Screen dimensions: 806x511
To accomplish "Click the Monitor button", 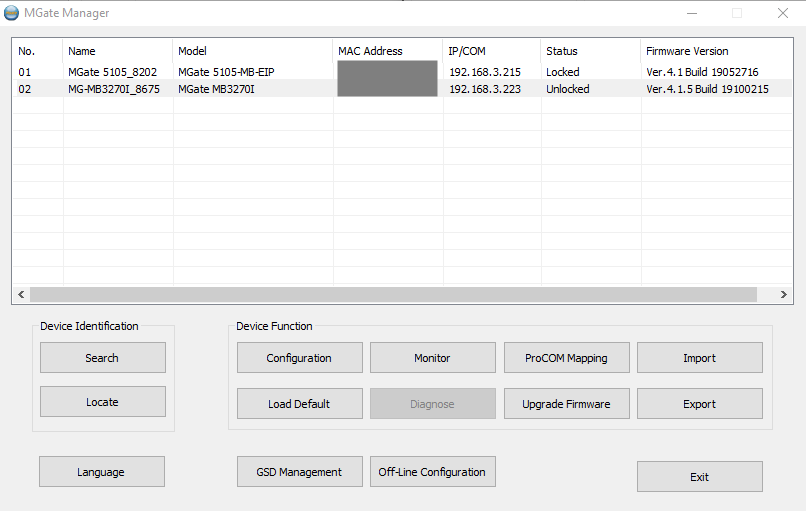I will 433,358.
